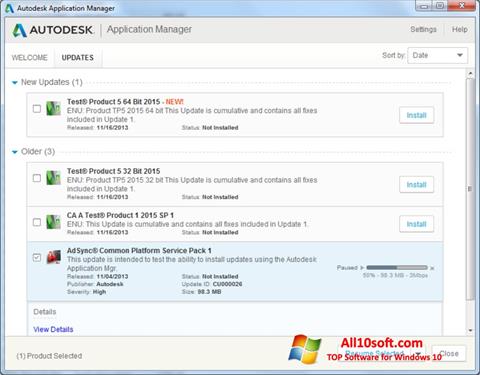Click the 'Update ID: CU000026' text
Image resolution: width=480 pixels, height=375 pixels.
point(212,284)
